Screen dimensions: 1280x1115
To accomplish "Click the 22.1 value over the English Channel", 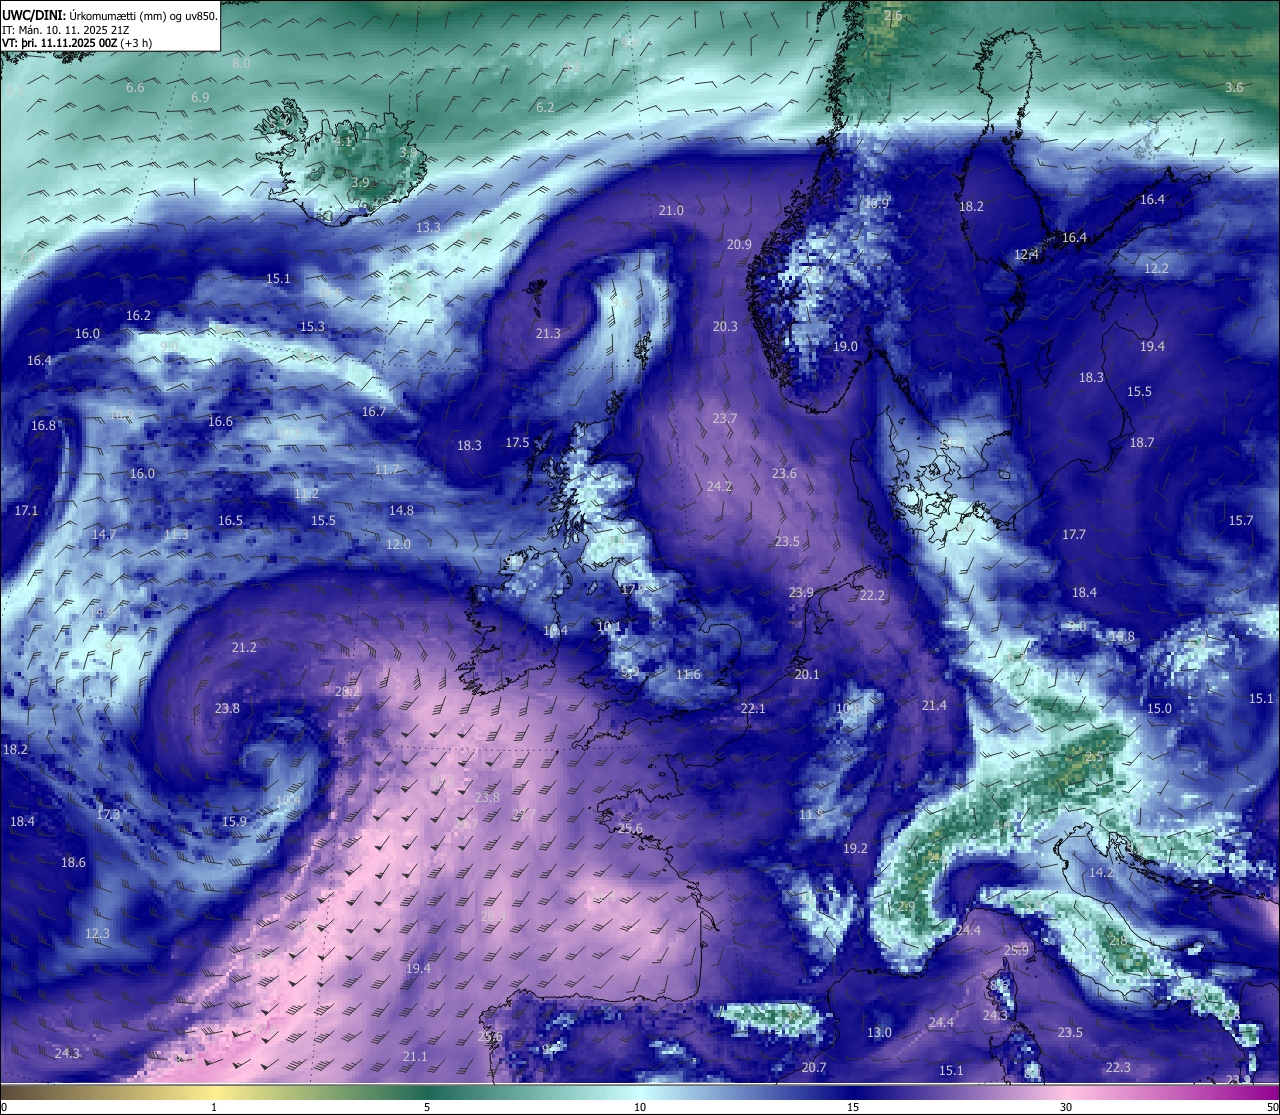I will [x=752, y=709].
